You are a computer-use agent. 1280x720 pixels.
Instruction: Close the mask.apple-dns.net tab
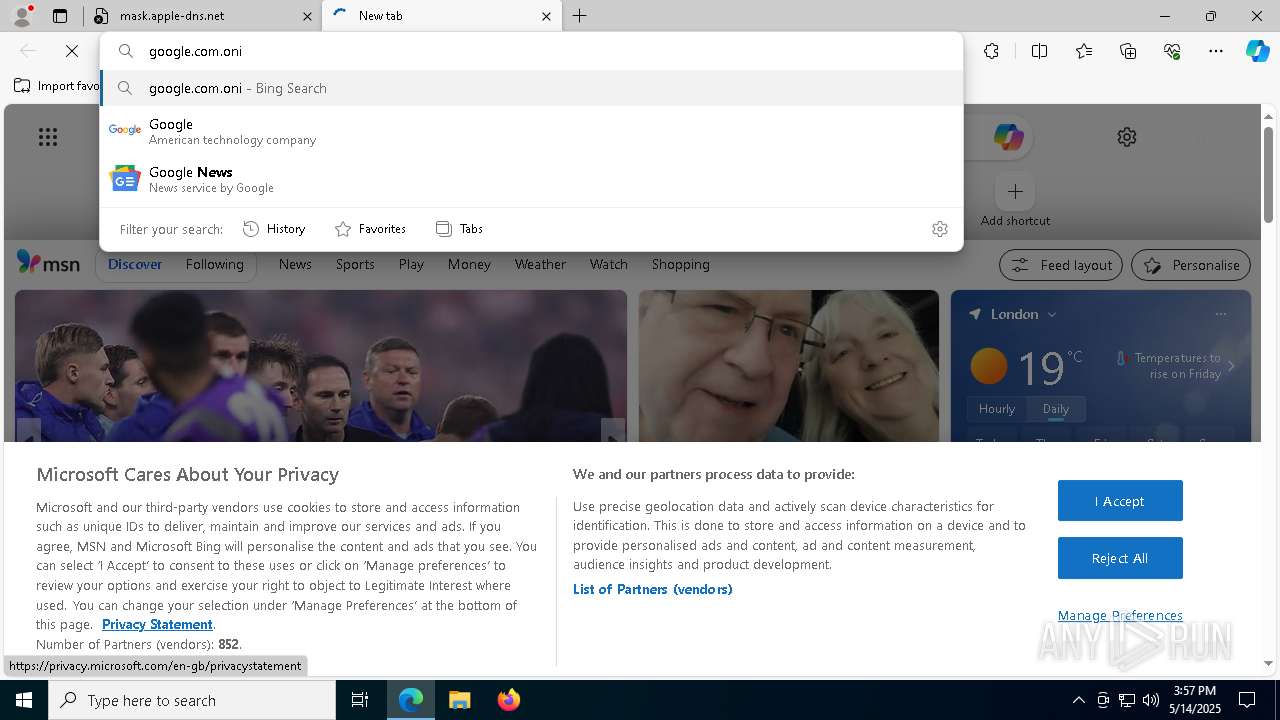(307, 16)
